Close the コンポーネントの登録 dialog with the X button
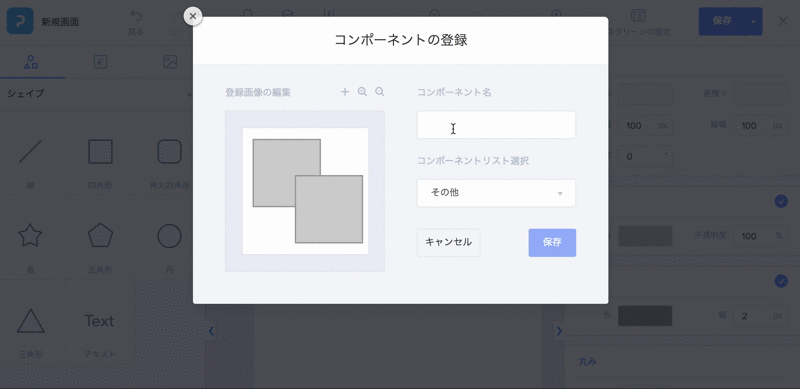This screenshot has width=800, height=389. [x=192, y=16]
